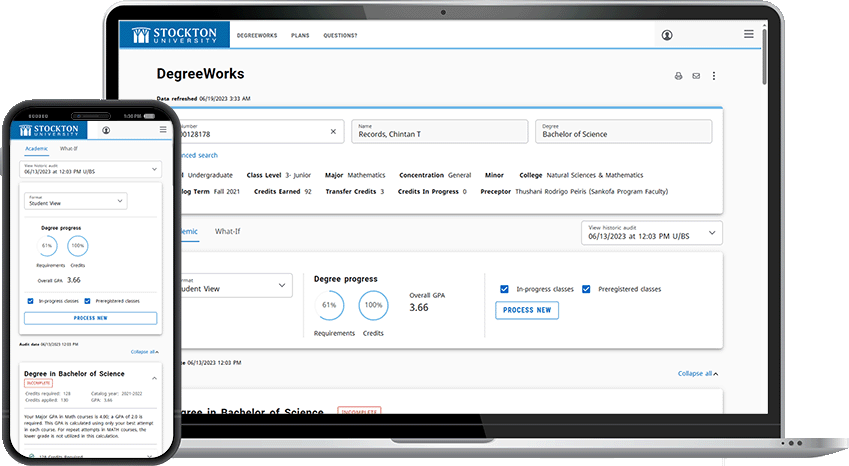The height and width of the screenshot is (466, 849).
Task: Toggle Preregistered classes checkbox on laptop
Action: tap(586, 289)
